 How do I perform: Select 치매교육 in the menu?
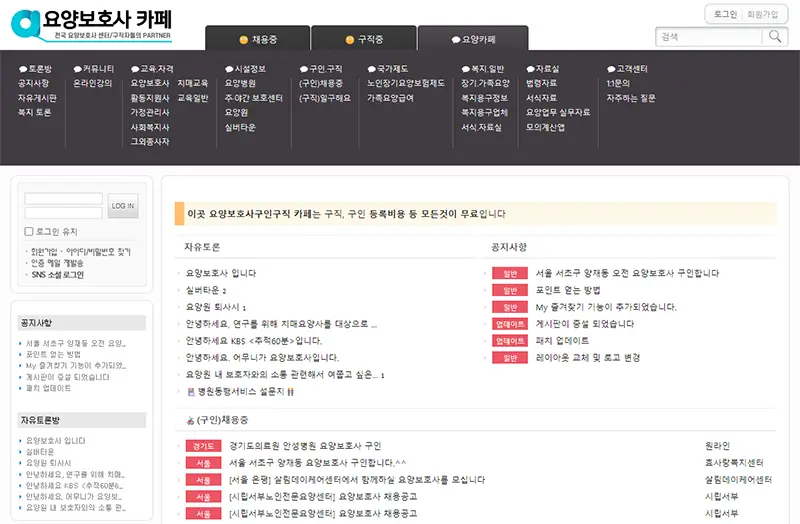click(x=193, y=83)
